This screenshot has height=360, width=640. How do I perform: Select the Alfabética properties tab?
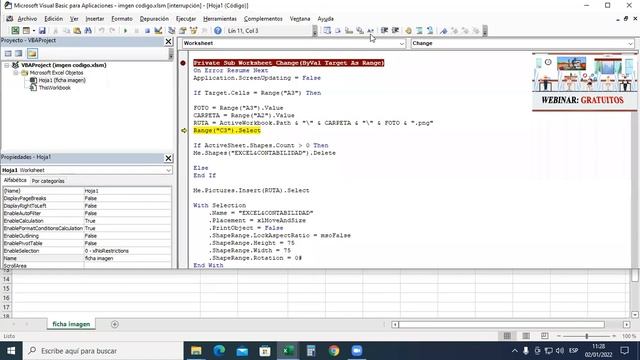point(15,180)
